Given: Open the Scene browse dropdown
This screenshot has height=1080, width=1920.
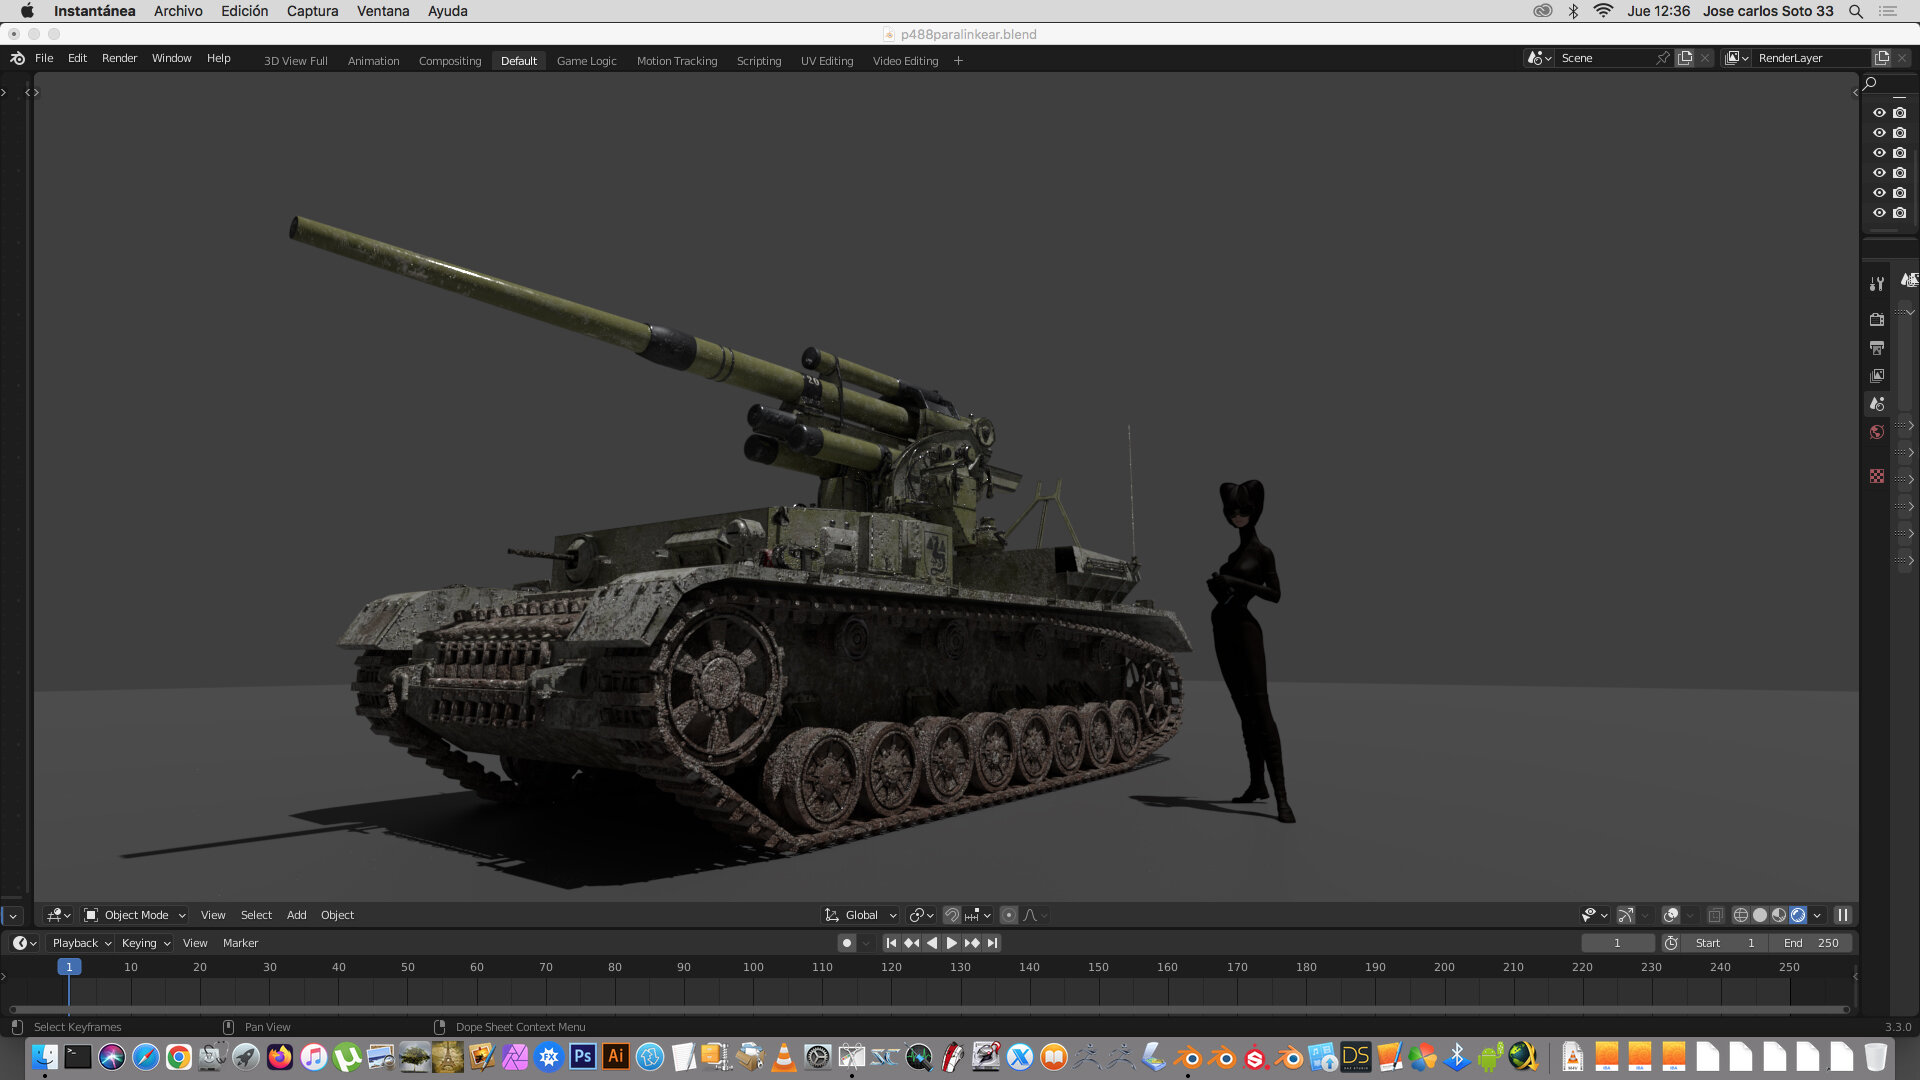Looking at the screenshot, I should (1539, 58).
